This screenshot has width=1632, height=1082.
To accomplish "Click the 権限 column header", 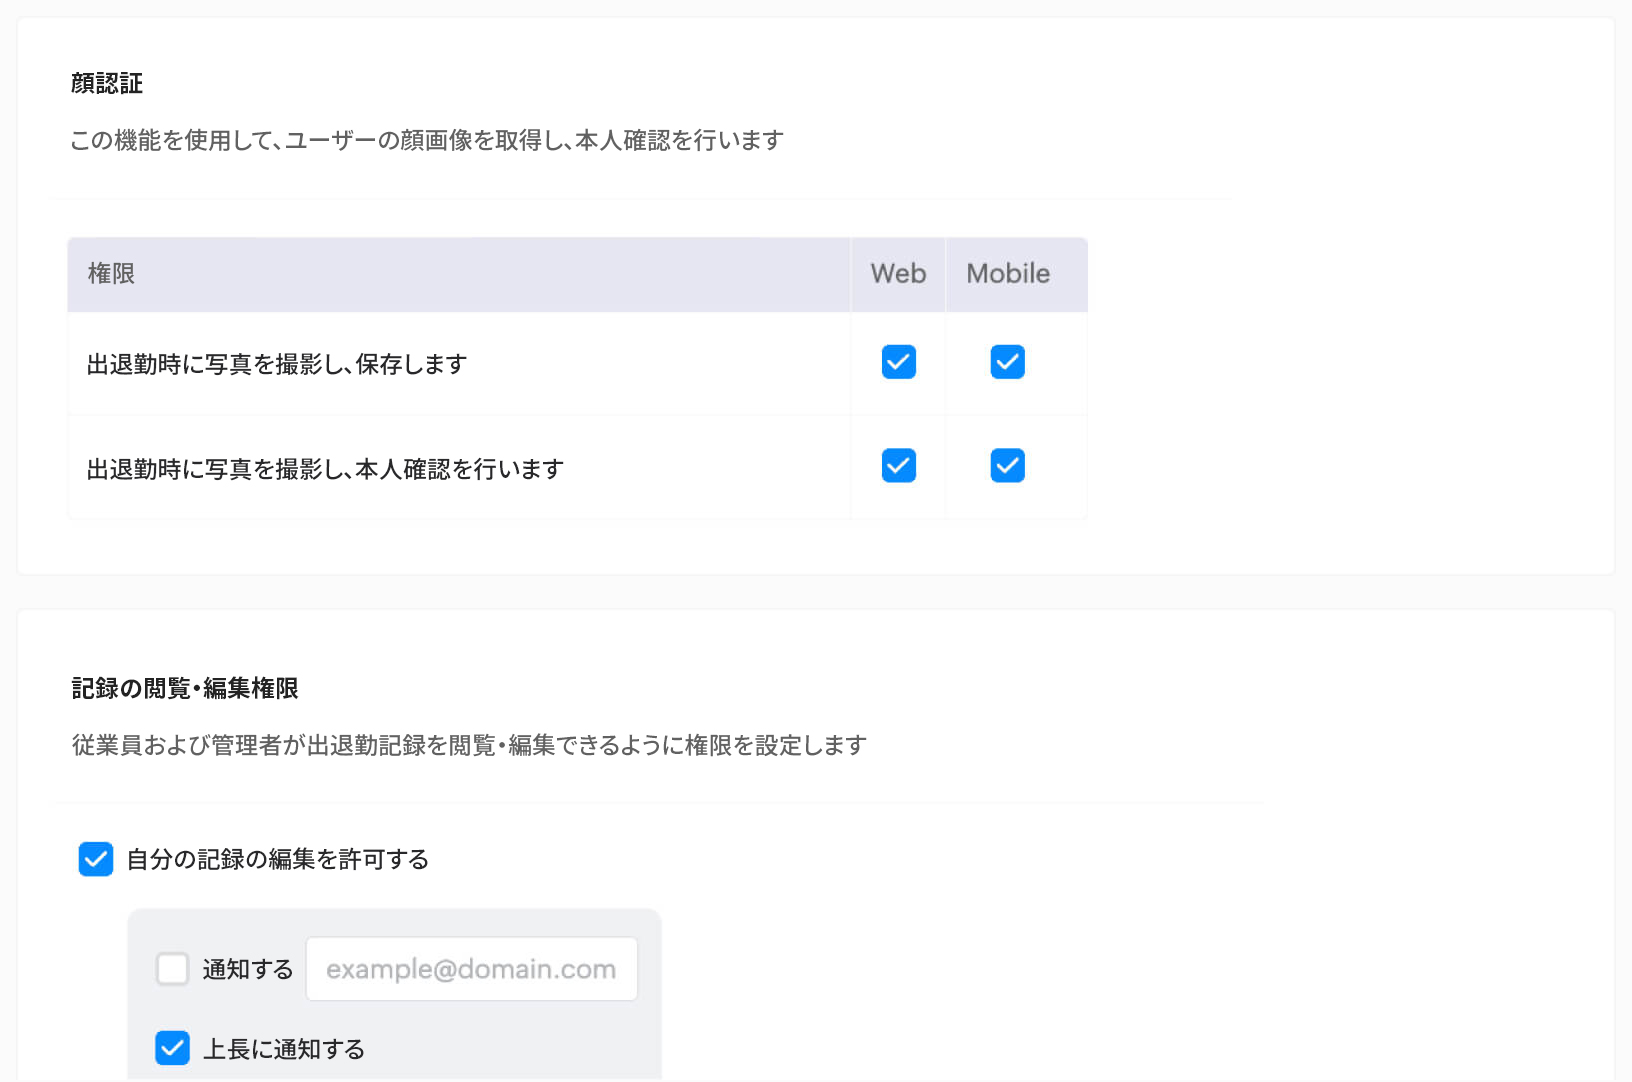I will [110, 274].
